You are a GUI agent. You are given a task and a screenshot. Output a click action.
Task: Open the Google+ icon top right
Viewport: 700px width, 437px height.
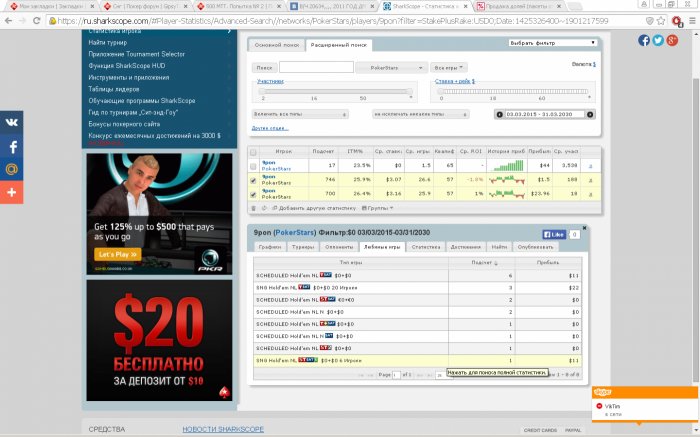672,40
